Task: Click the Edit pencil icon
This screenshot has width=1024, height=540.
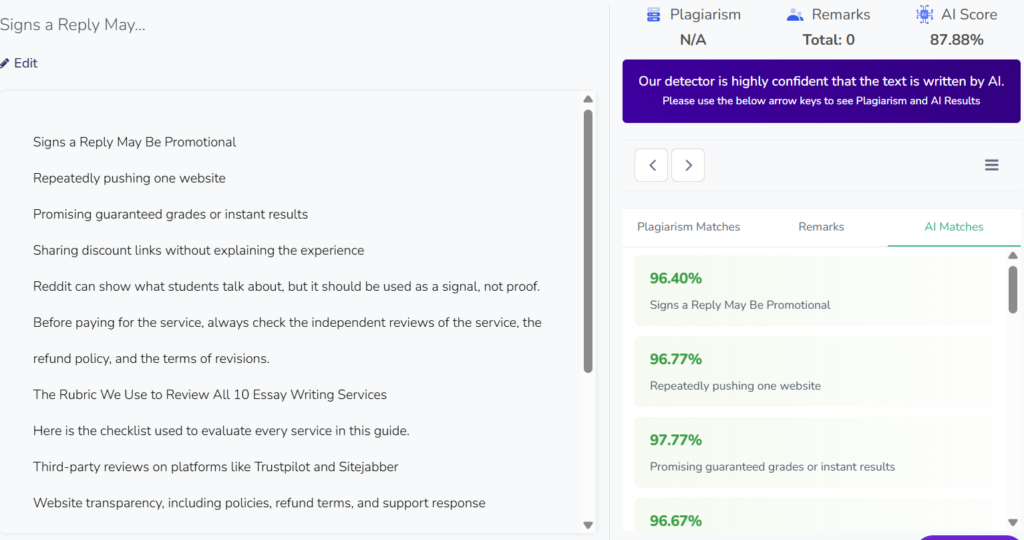Action: (x=5, y=63)
